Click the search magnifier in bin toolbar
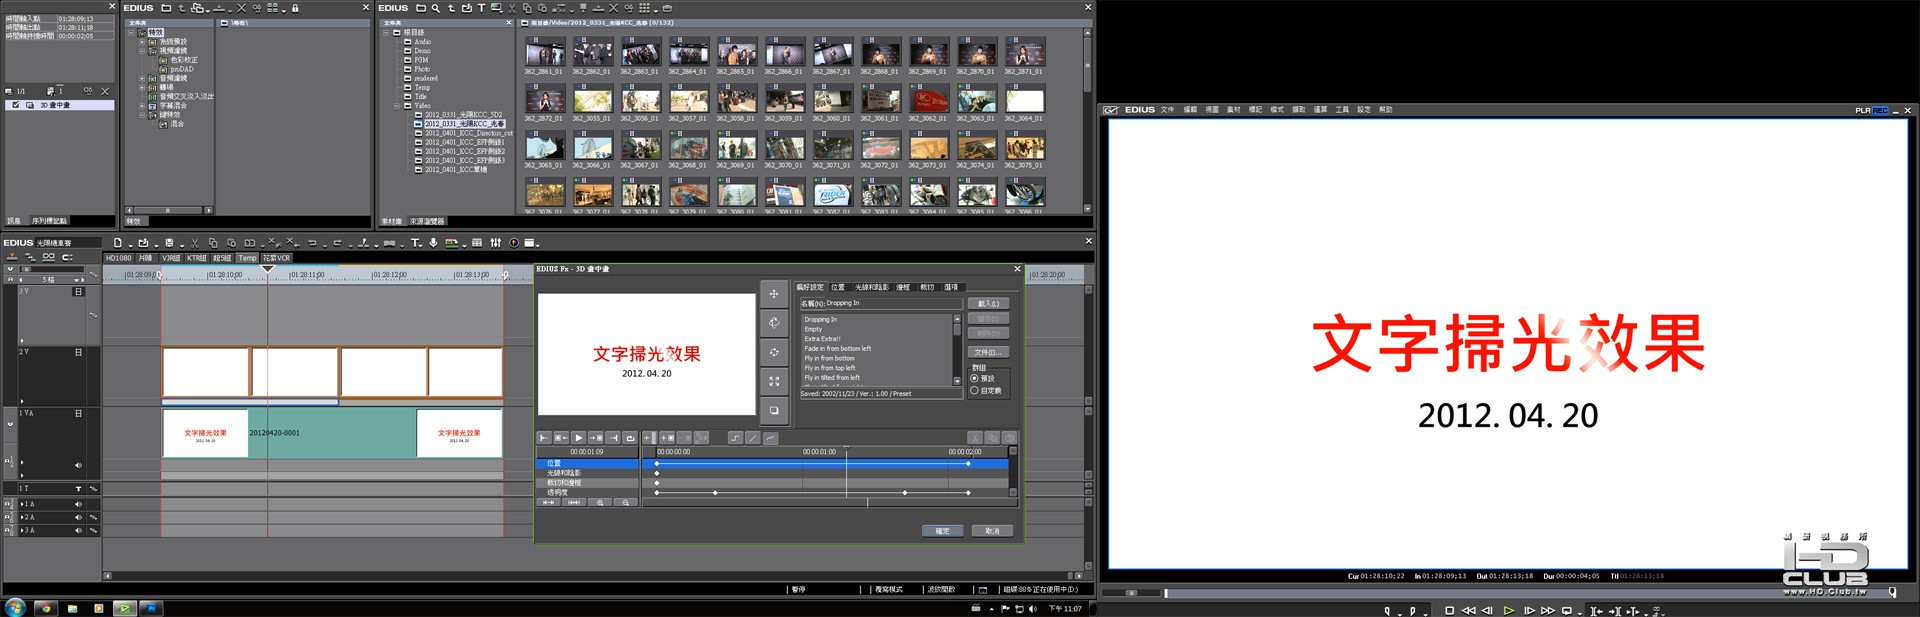The height and width of the screenshot is (617, 1920). coord(436,8)
